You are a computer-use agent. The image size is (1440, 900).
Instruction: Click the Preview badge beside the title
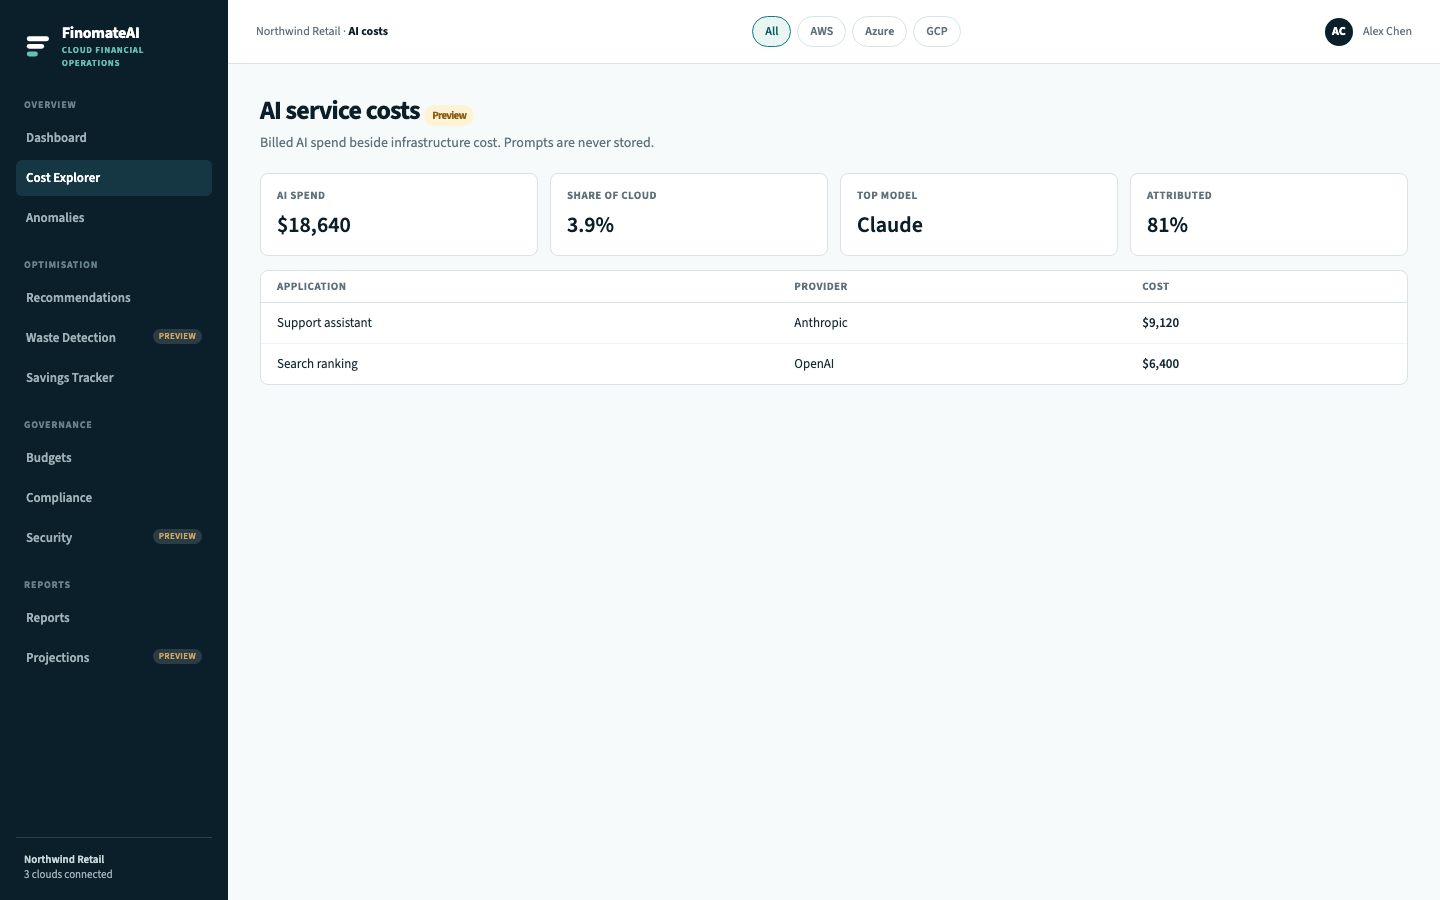449,115
